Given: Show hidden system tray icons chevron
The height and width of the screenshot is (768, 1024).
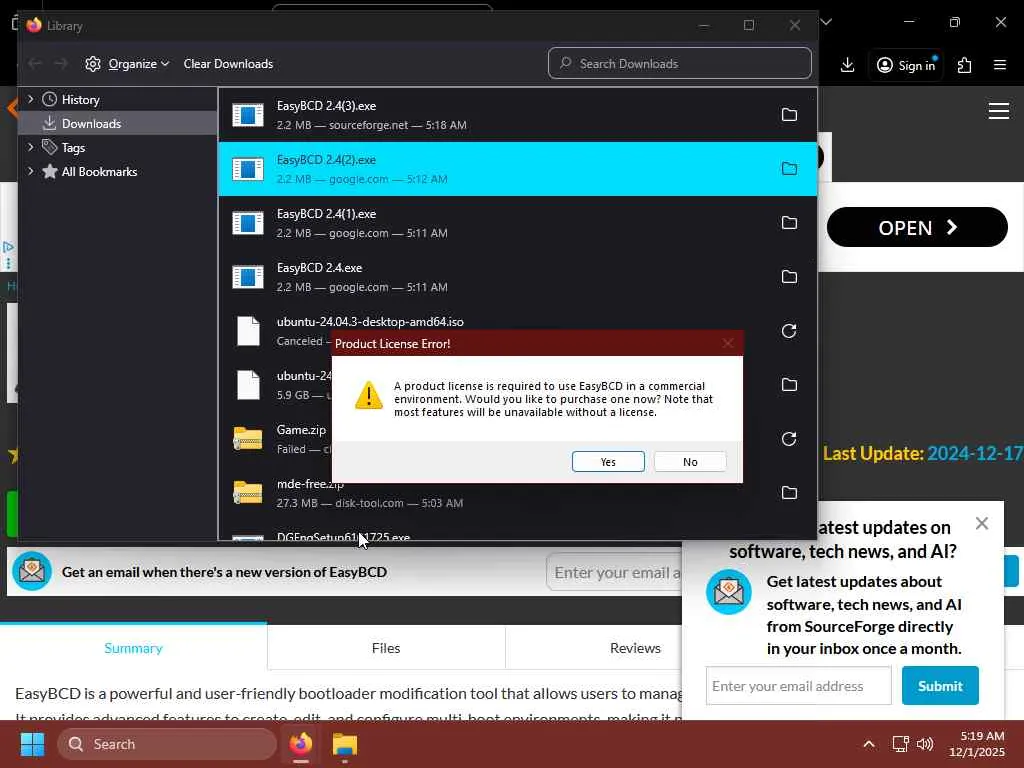Looking at the screenshot, I should pyautogui.click(x=869, y=744).
